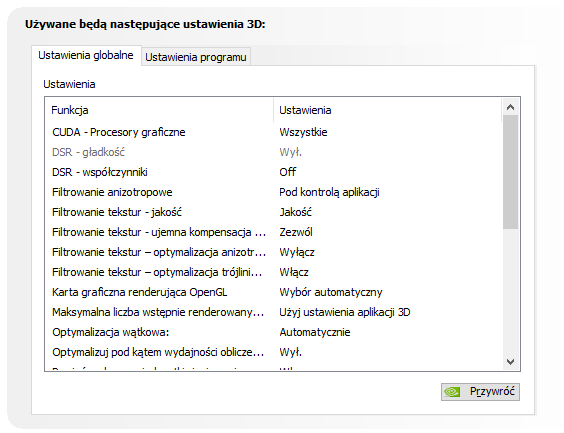
Task: Click the scroll down arrow of settings list
Action: point(510,362)
